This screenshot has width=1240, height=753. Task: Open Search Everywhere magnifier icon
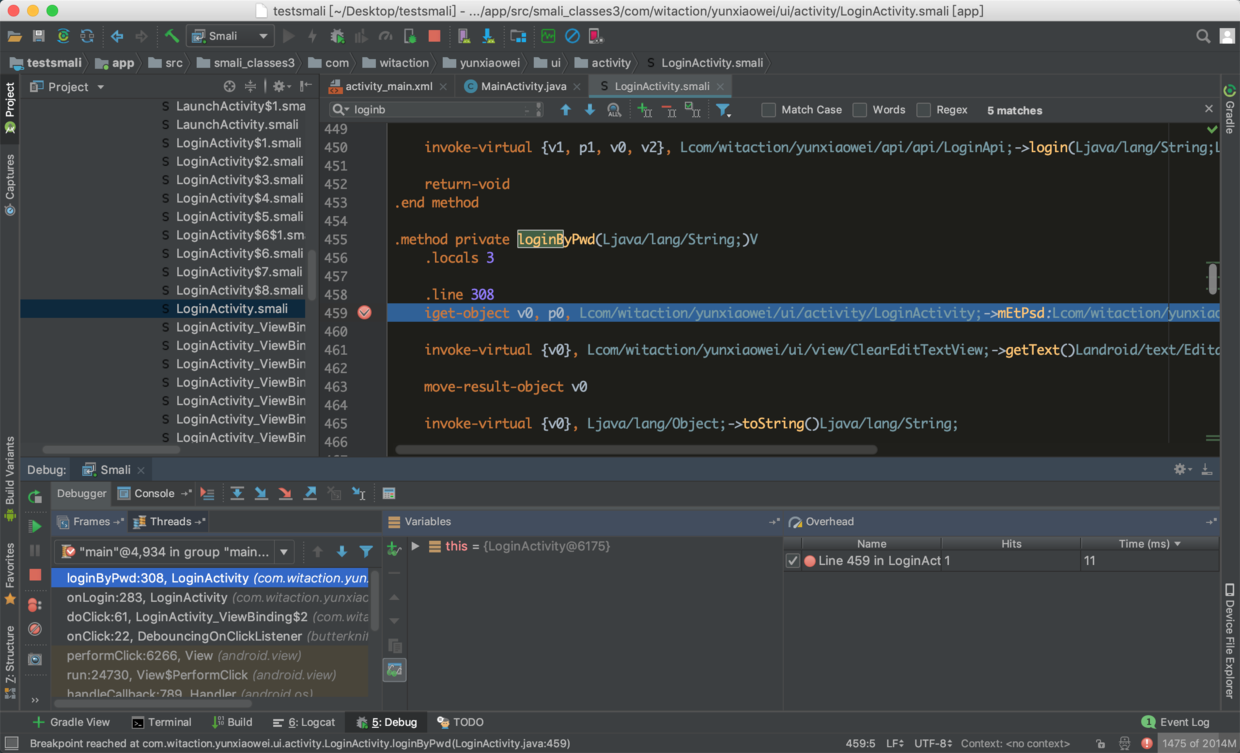[x=1203, y=36]
